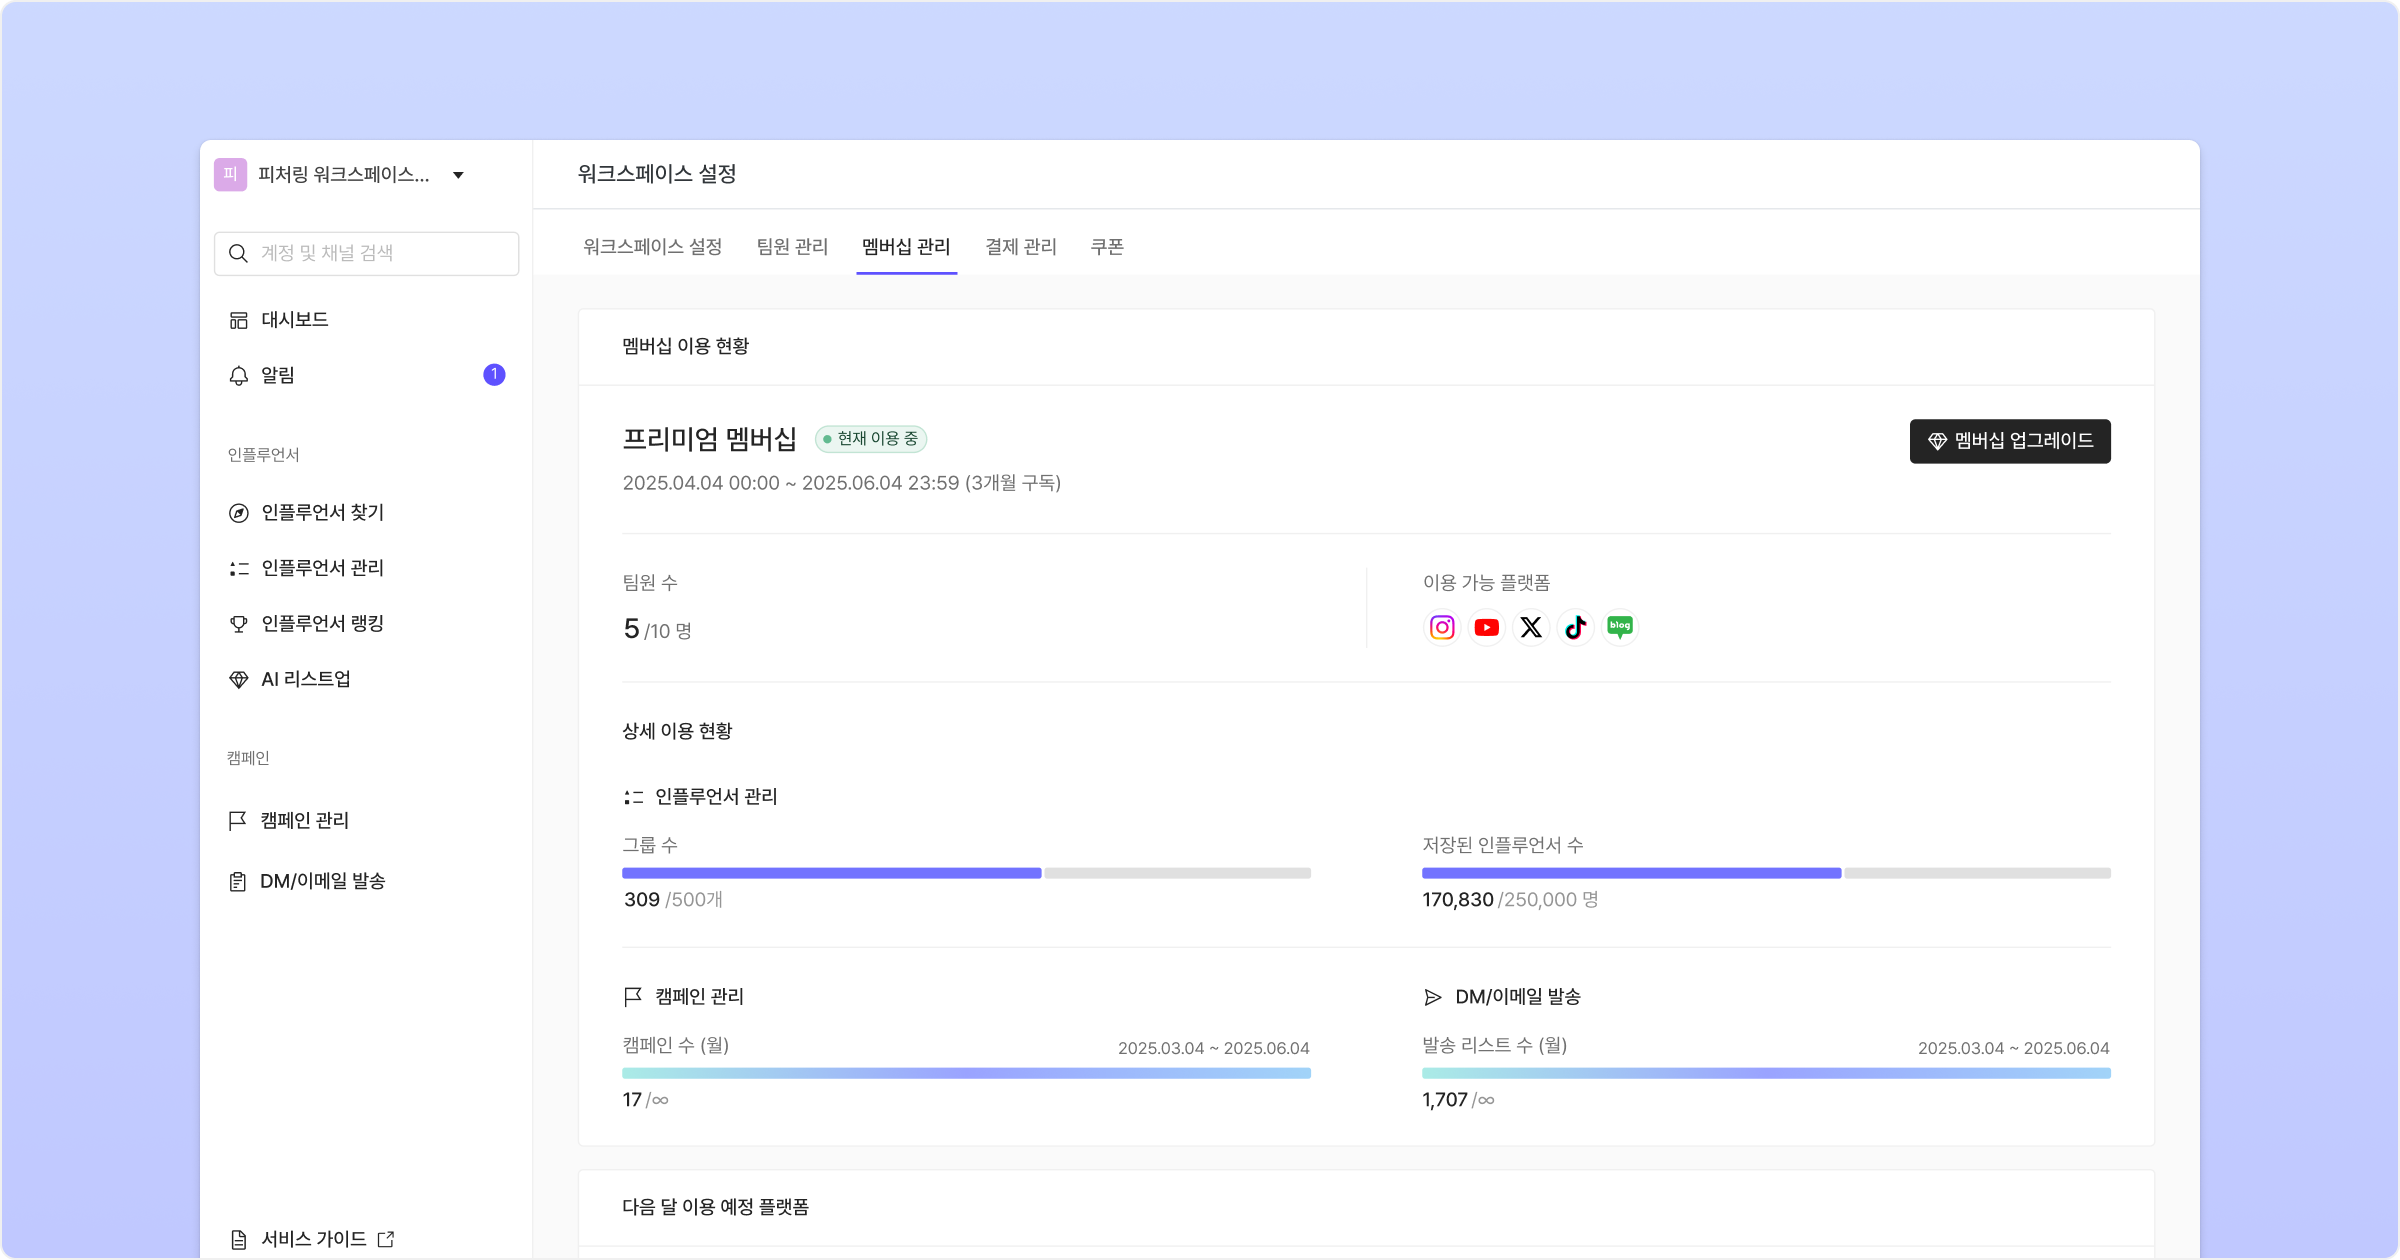The width and height of the screenshot is (2400, 1260).
Task: Open 캠페인 관리 flag item in sidebar
Action: click(304, 820)
